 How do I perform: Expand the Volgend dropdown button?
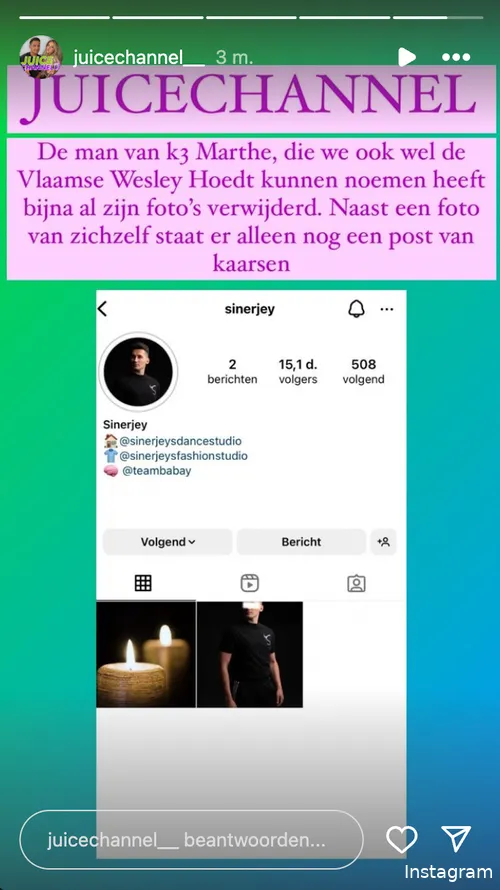coord(167,542)
